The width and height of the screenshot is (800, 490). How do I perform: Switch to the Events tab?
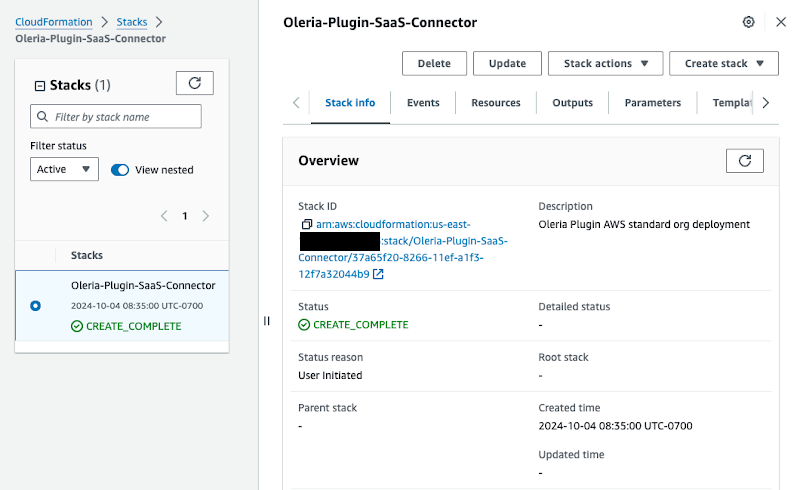tap(423, 103)
